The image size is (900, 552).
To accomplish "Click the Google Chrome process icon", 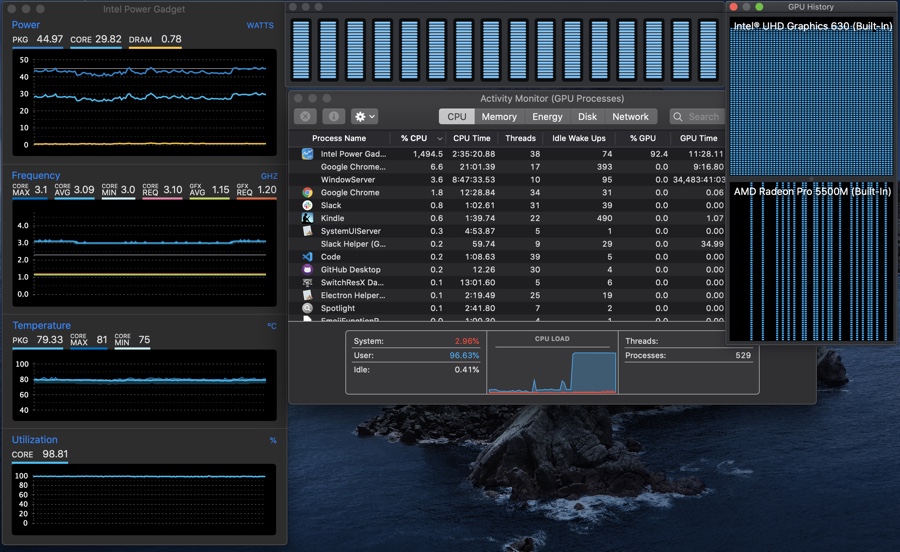I will [x=308, y=192].
